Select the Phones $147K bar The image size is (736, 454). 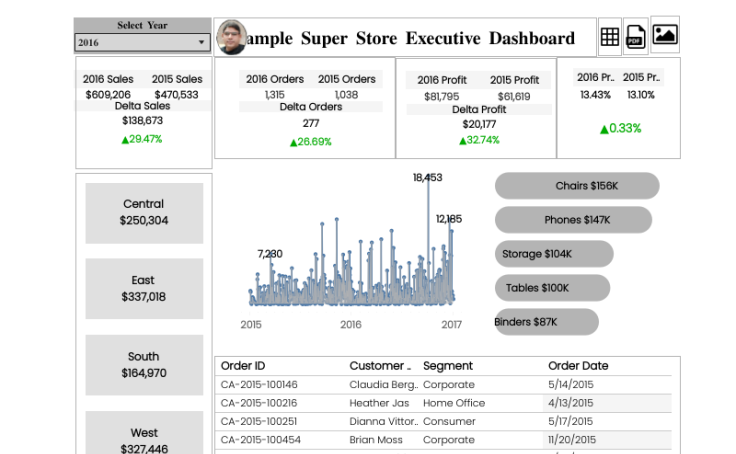tap(573, 220)
